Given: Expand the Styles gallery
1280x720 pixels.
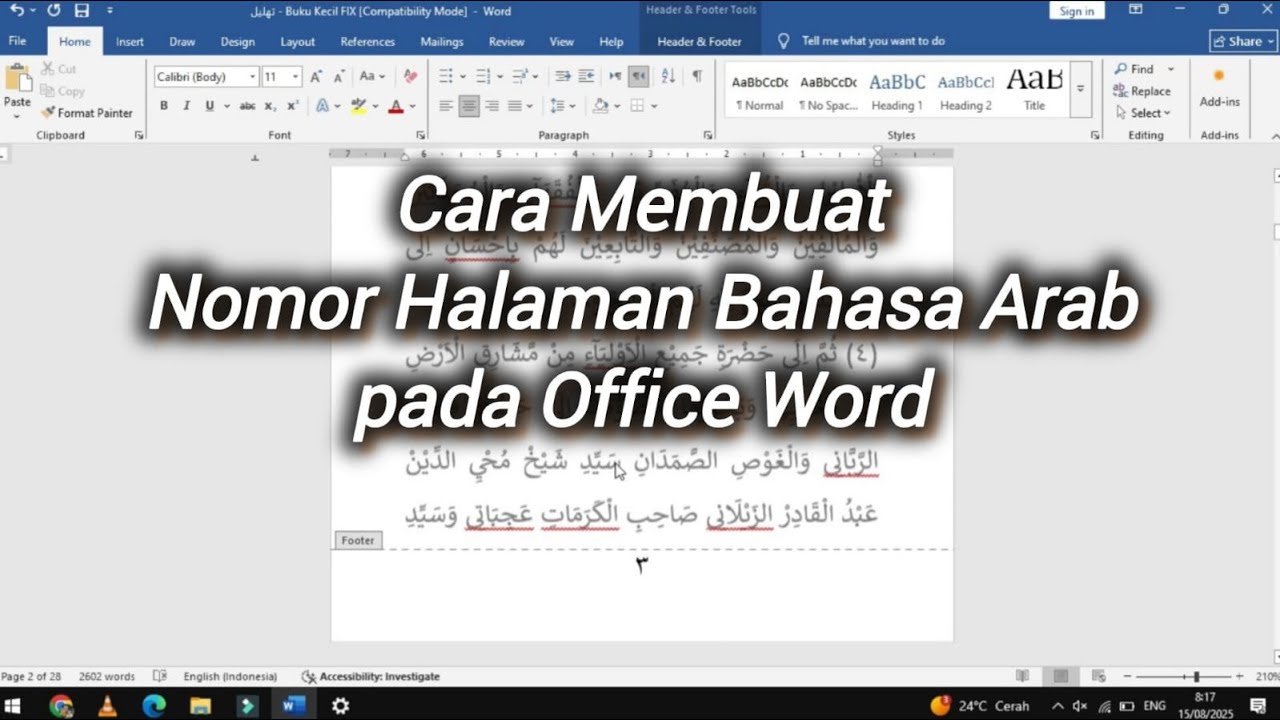Looking at the screenshot, I should (x=1081, y=89).
